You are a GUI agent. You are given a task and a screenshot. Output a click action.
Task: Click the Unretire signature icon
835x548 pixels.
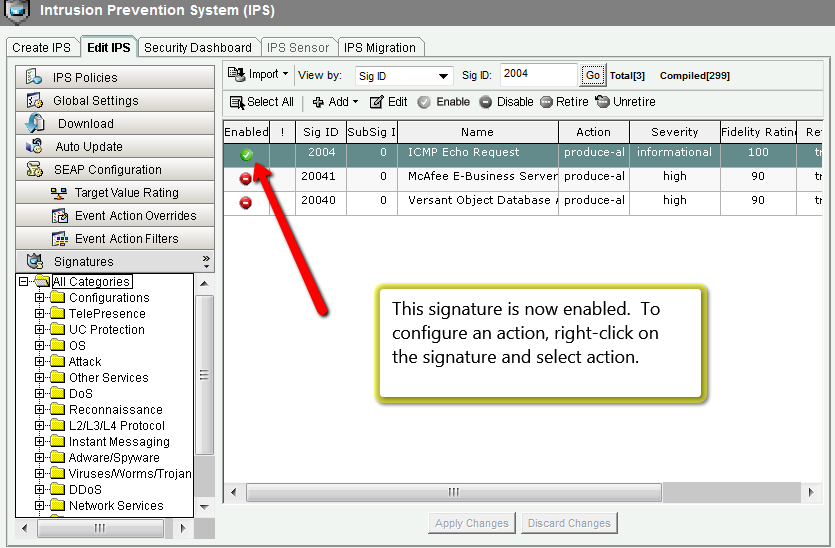click(x=602, y=102)
